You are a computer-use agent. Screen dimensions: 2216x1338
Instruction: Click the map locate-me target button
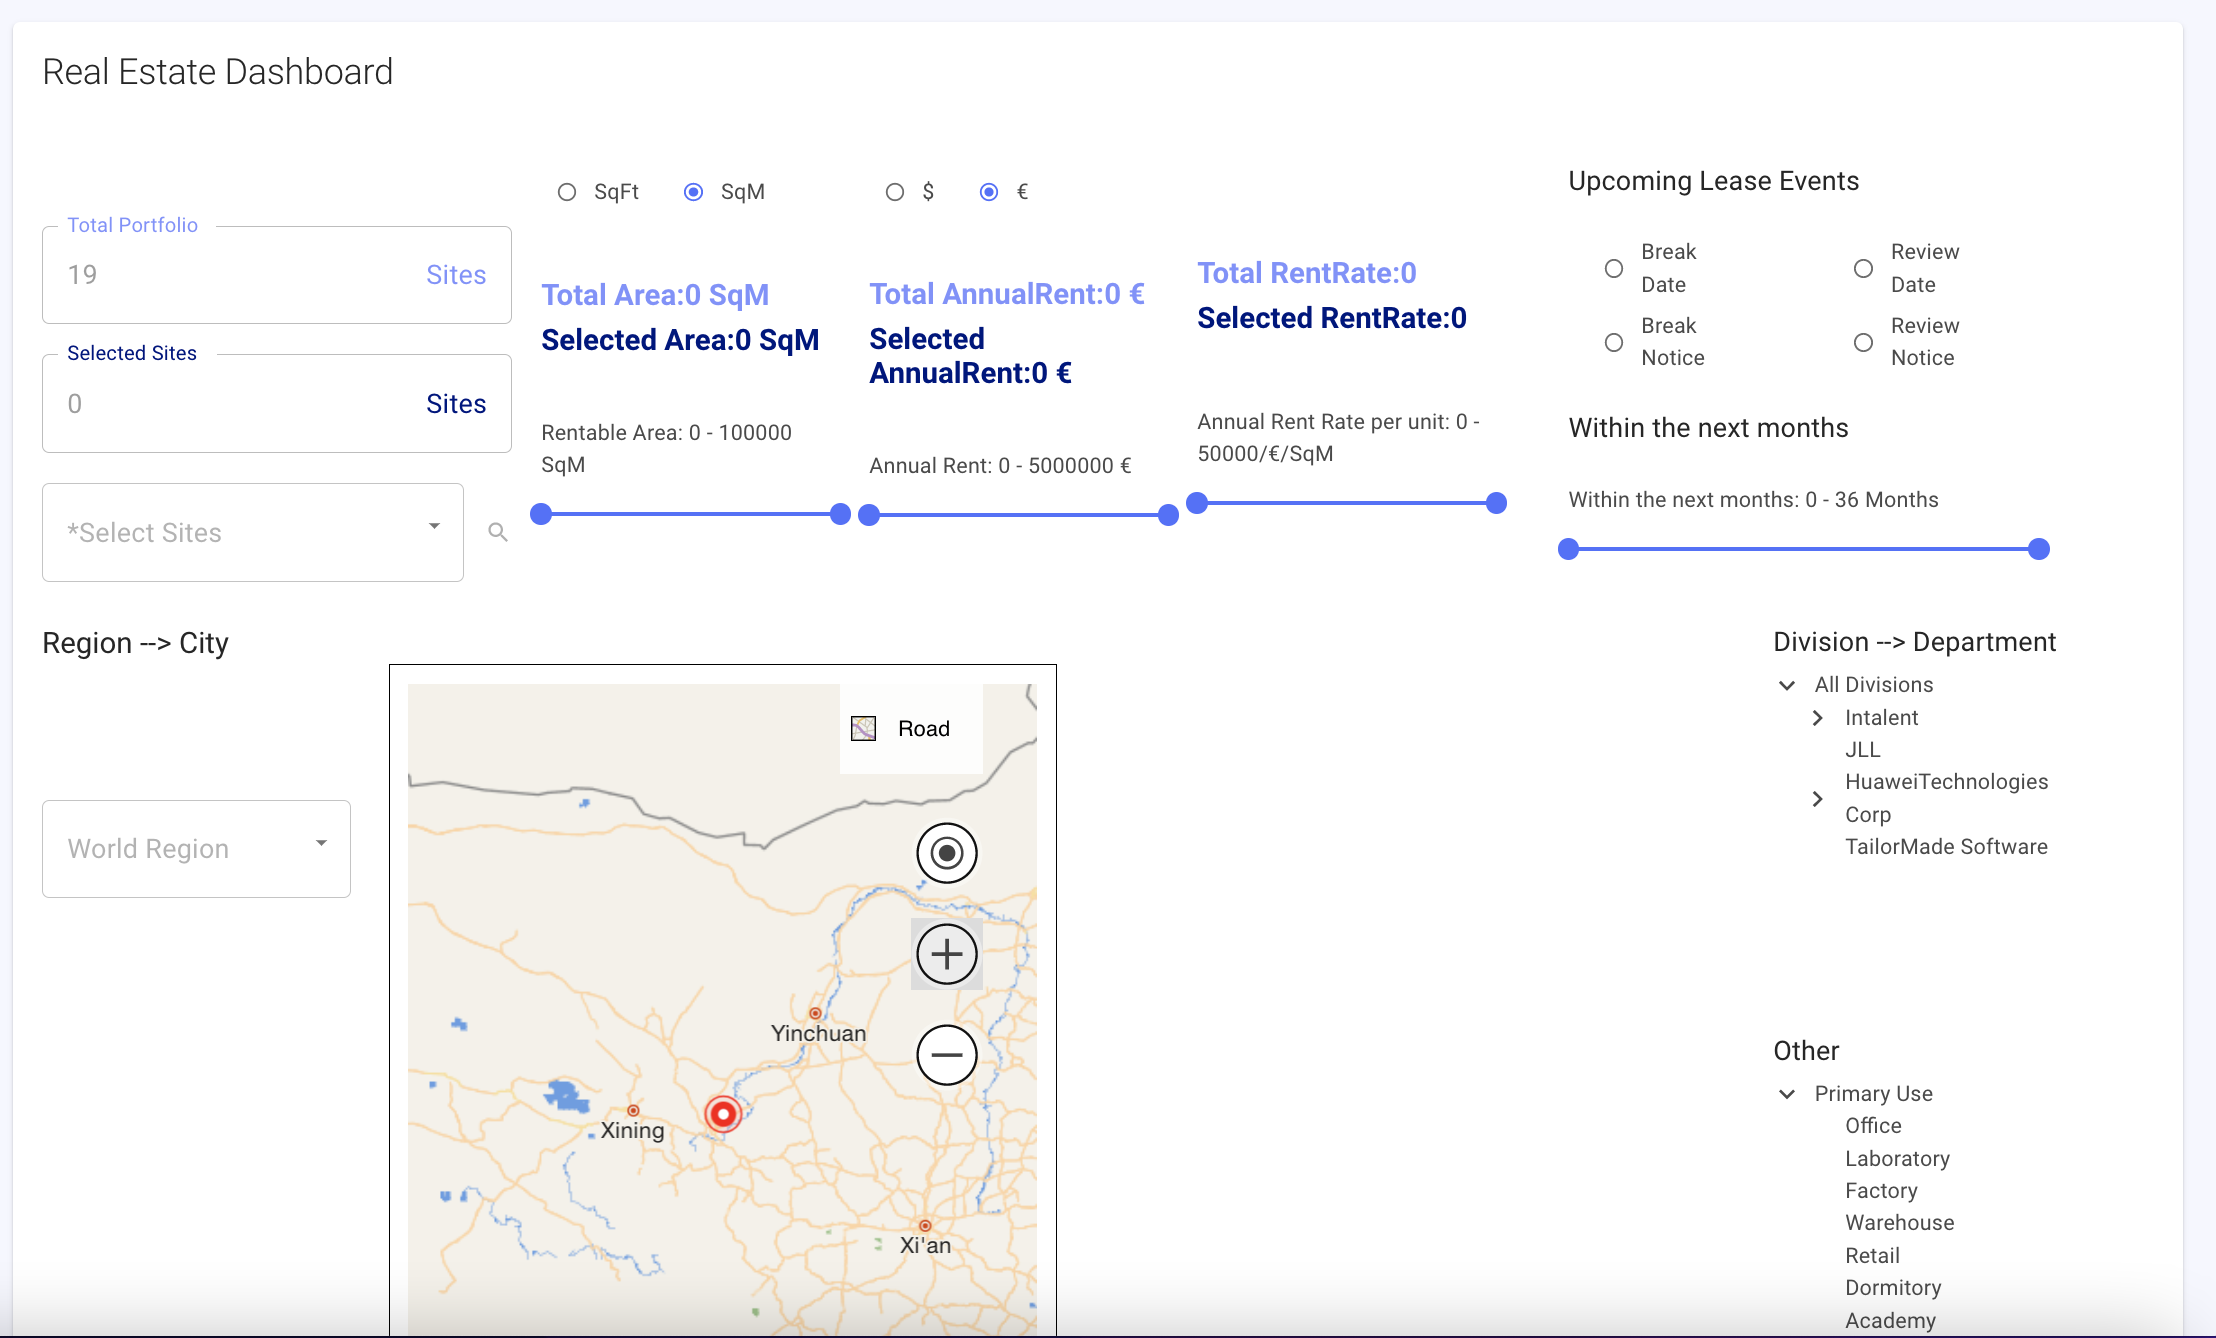point(946,853)
